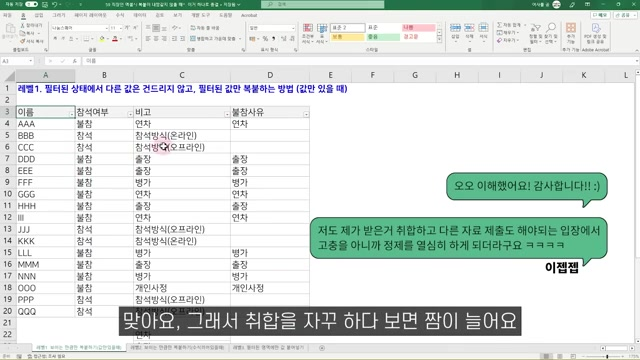Toggle Bold formatting
This screenshot has width=640, height=360.
coord(55,38)
